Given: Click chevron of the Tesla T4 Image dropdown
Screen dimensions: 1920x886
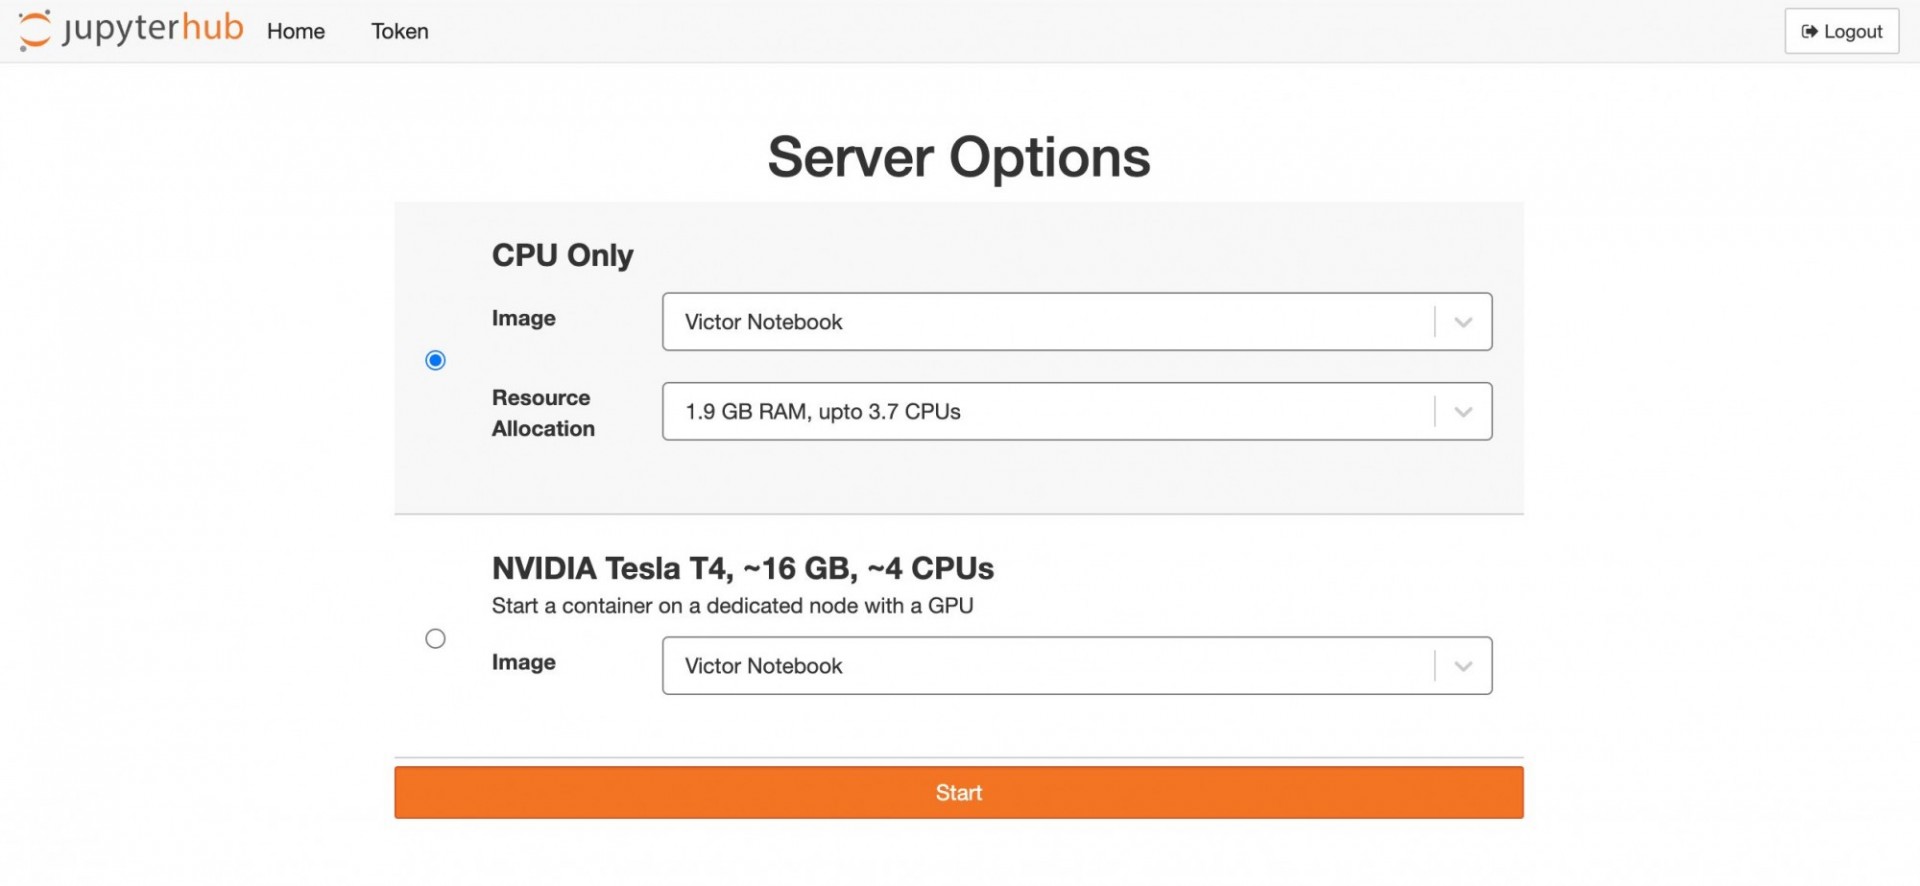Looking at the screenshot, I should pos(1463,666).
